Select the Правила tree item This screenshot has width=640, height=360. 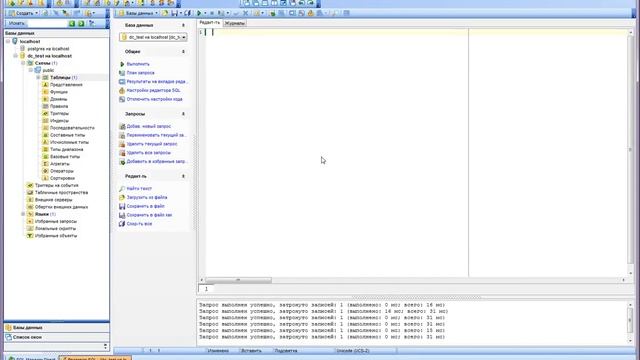(59, 106)
